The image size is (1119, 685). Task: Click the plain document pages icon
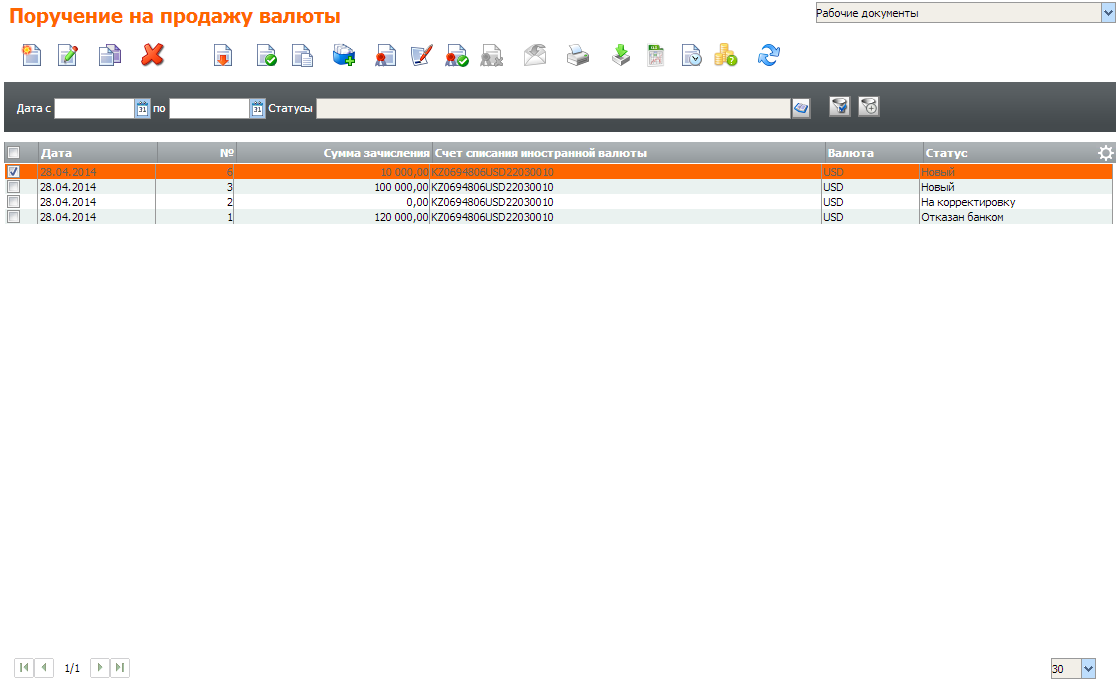[x=302, y=55]
